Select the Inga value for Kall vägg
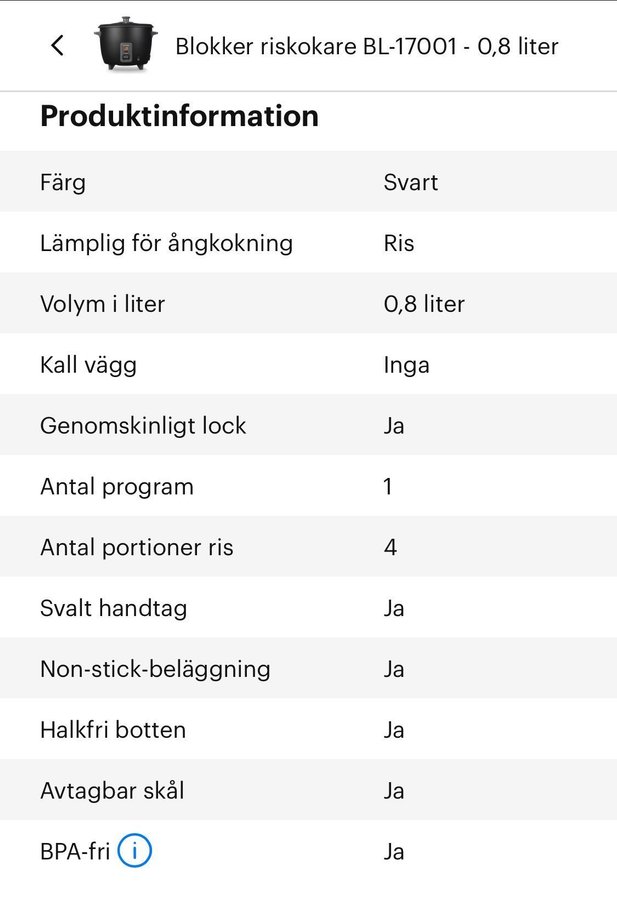The width and height of the screenshot is (617, 900). (406, 365)
